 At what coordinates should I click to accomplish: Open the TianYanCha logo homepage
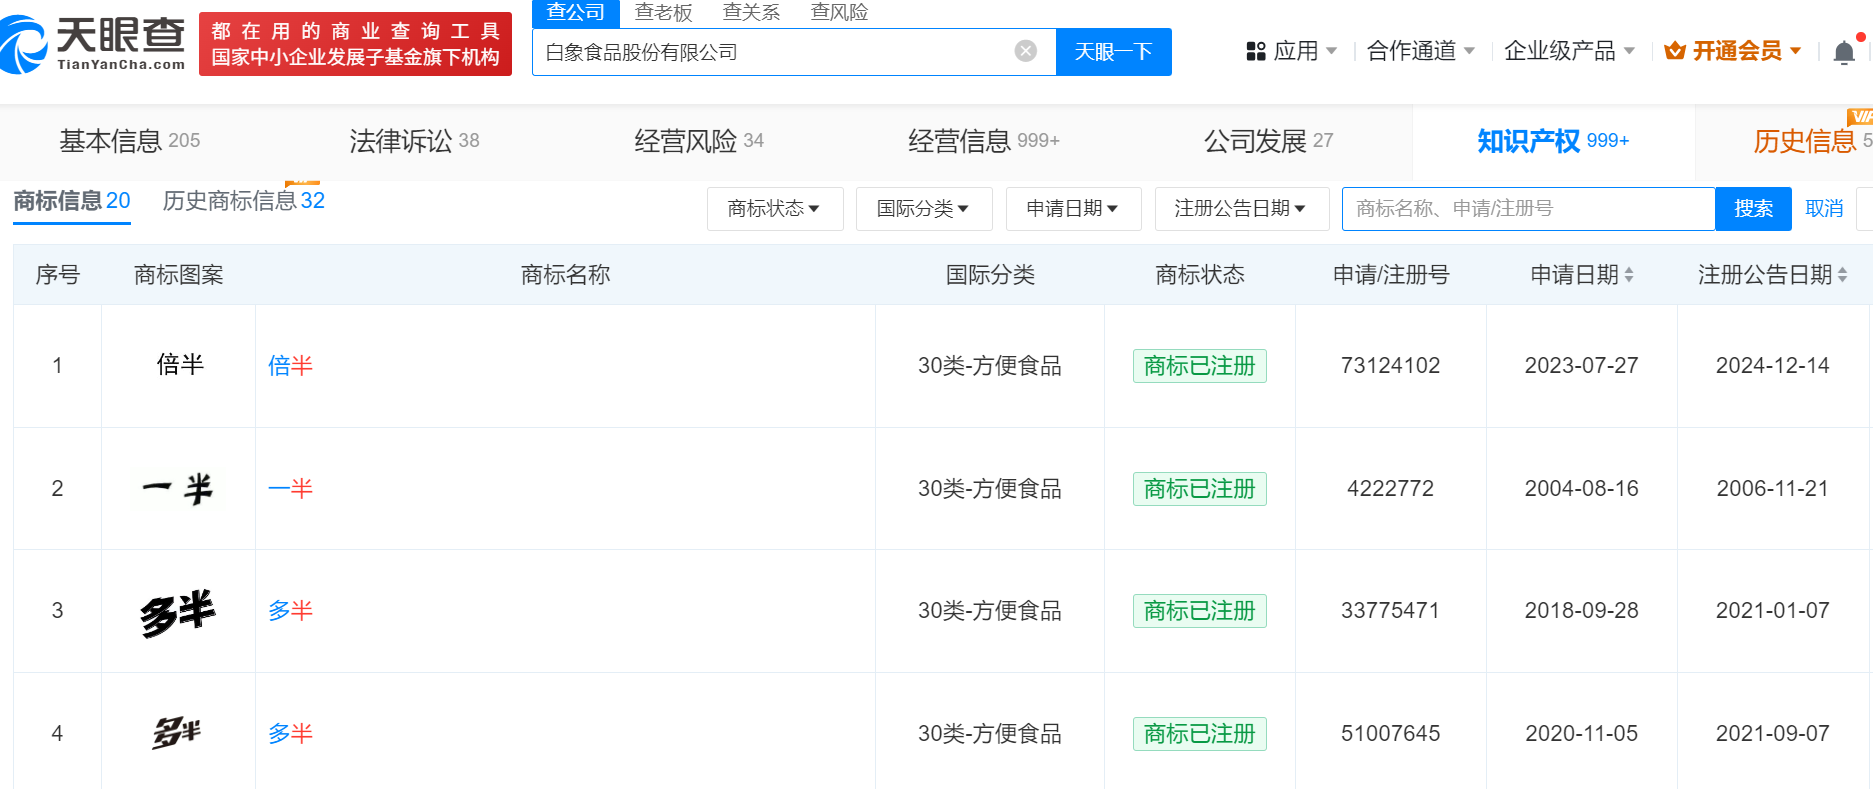coord(93,44)
